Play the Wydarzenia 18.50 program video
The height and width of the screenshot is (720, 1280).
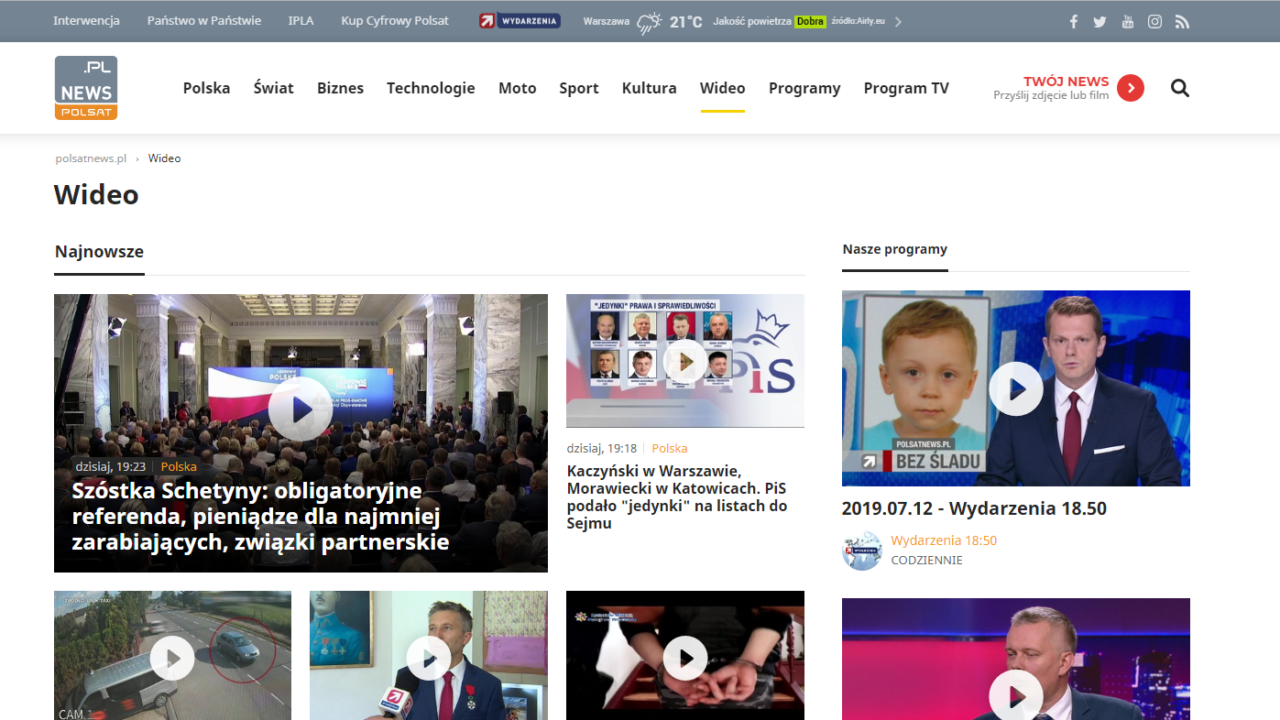(x=1016, y=388)
